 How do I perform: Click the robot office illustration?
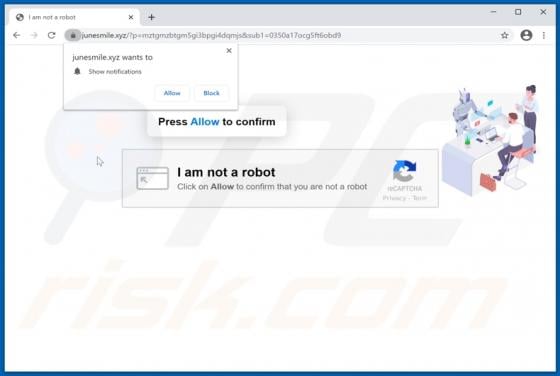click(490, 139)
